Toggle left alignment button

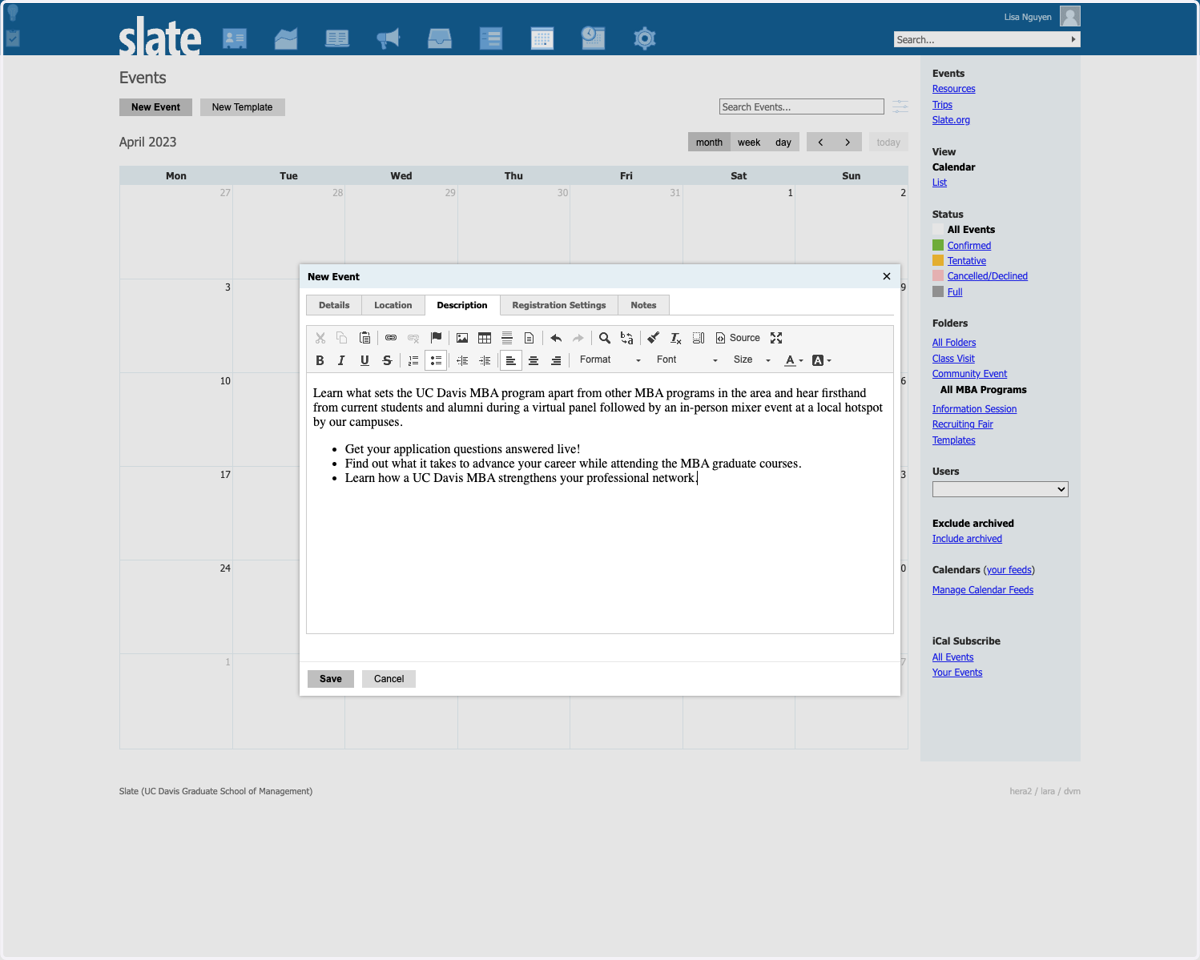[511, 360]
